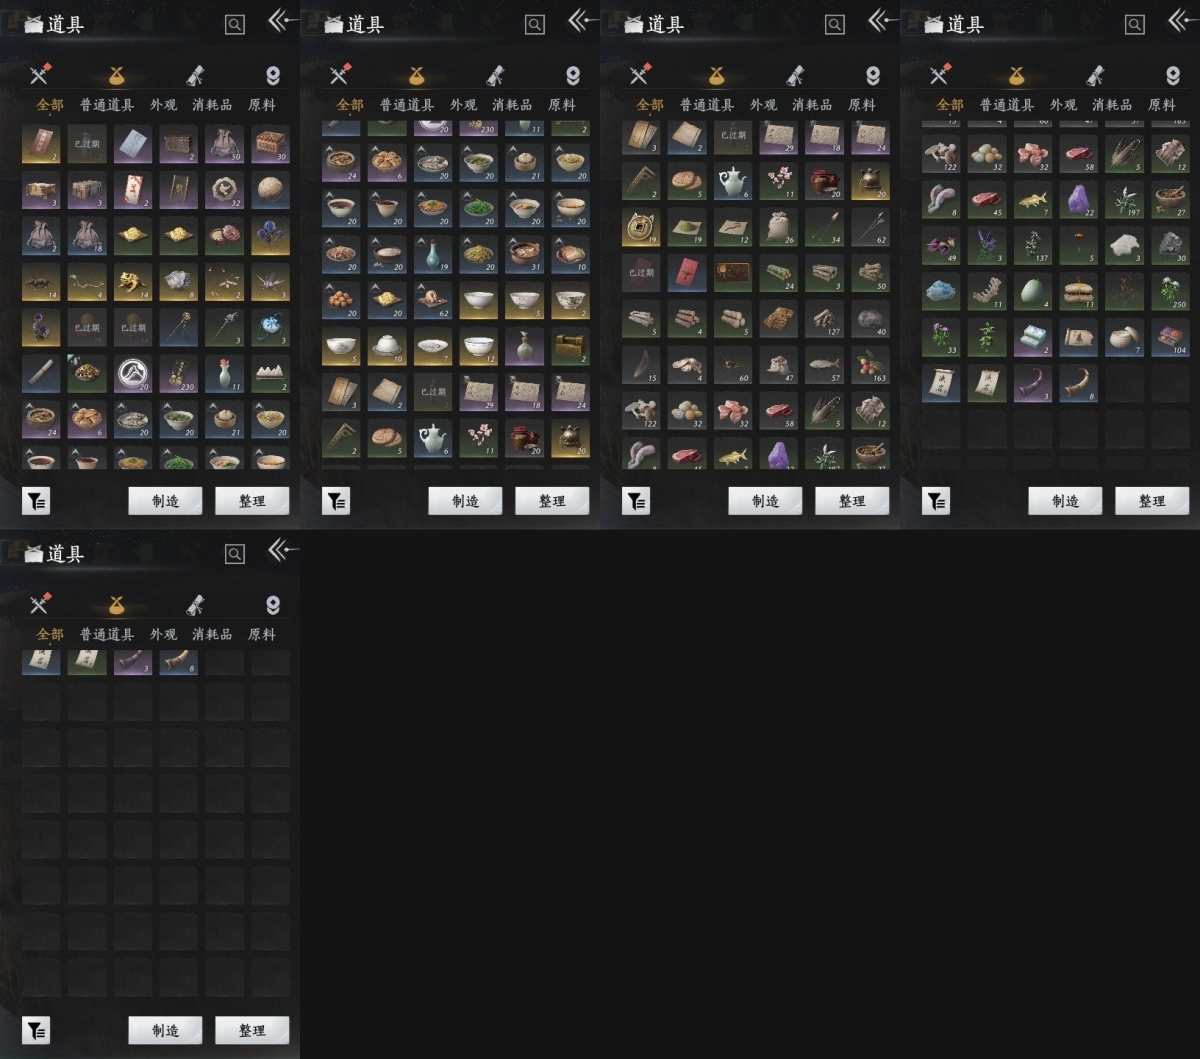Switch to 消耗品 tab in second panel
This screenshot has height=1059, width=1200.
pyautogui.click(x=512, y=105)
